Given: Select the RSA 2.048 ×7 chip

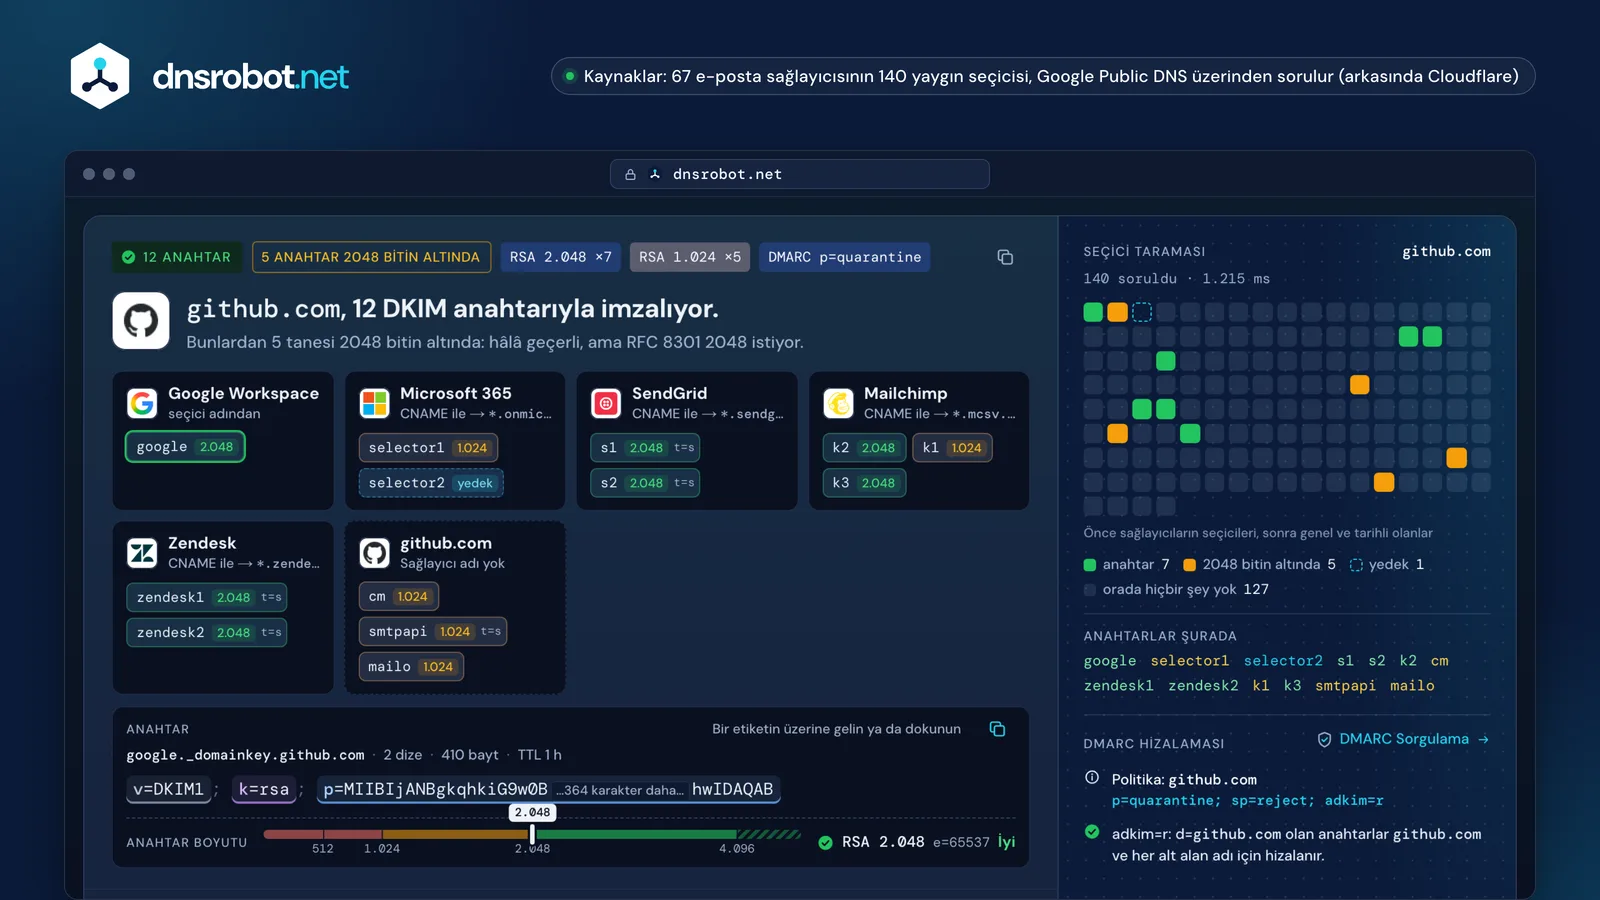Looking at the screenshot, I should (560, 257).
